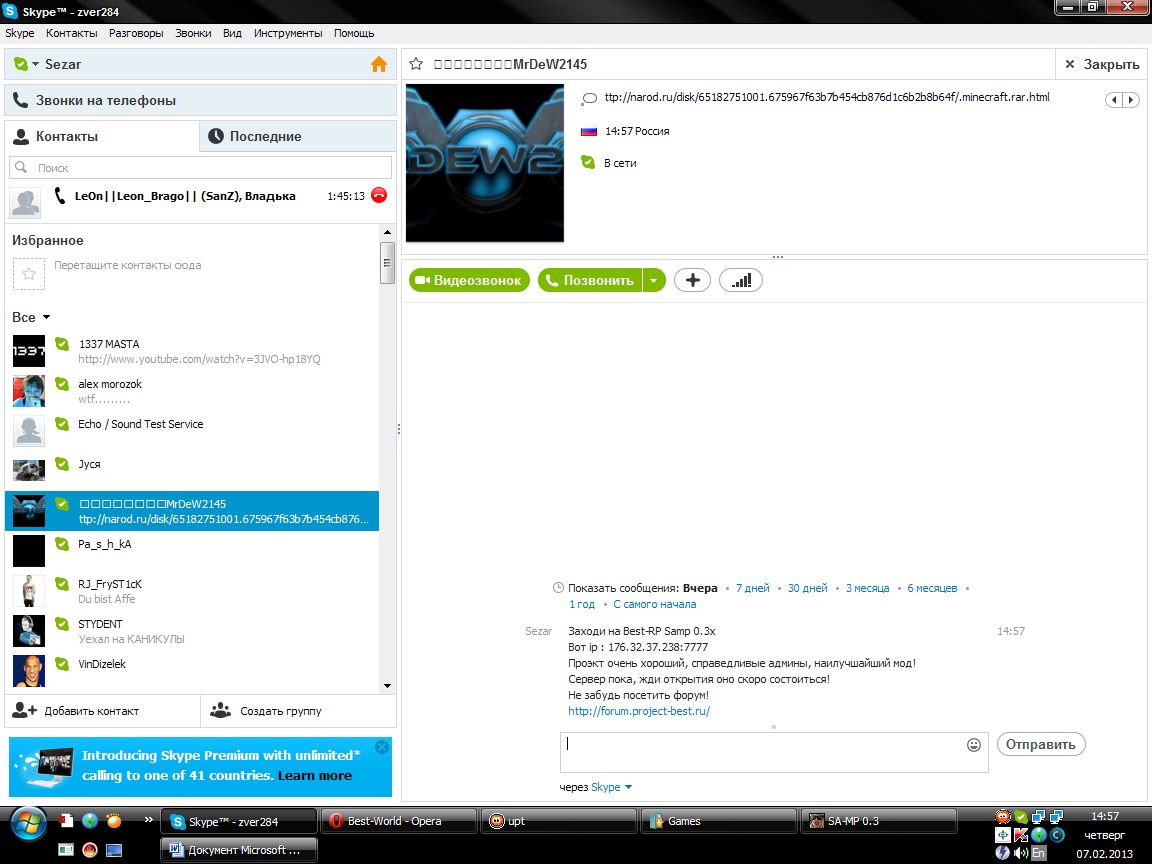Viewport: 1152px width, 864px height.
Task: Open the Инструменты menu
Action: coord(288,33)
